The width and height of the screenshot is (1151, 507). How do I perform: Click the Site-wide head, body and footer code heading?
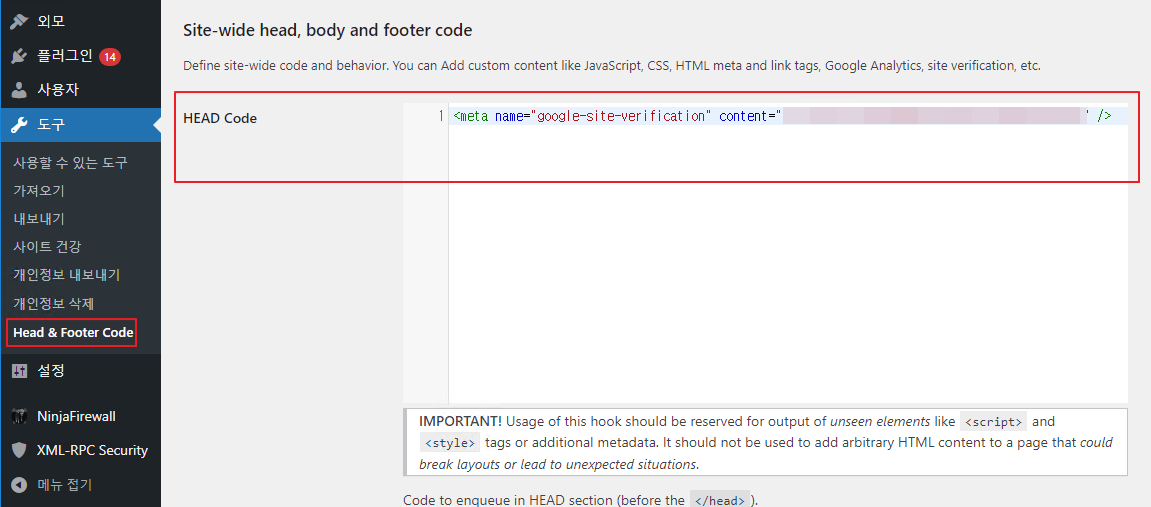tap(327, 31)
